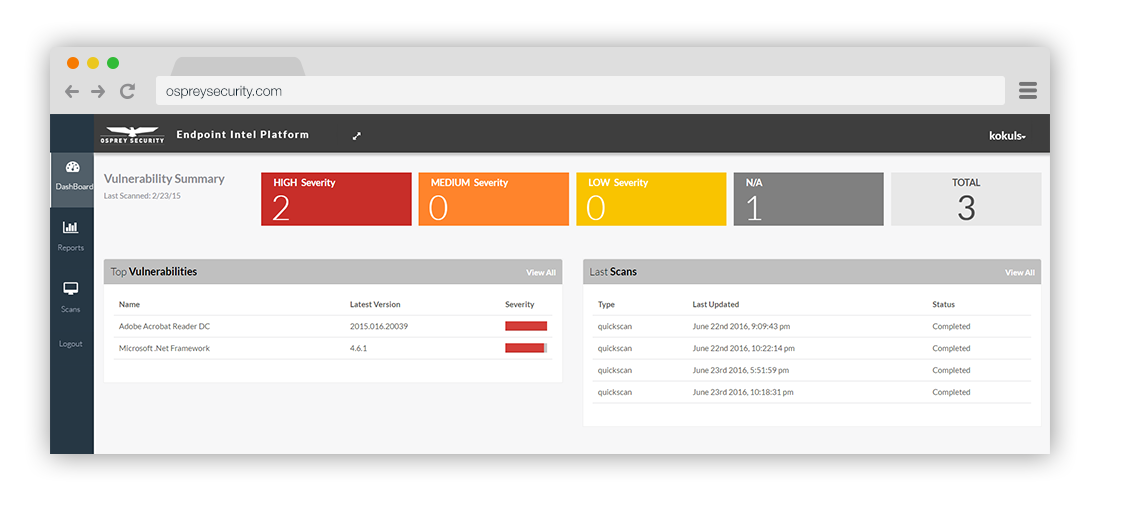Toggle fullscreen with the expand arrows icon

[357, 136]
